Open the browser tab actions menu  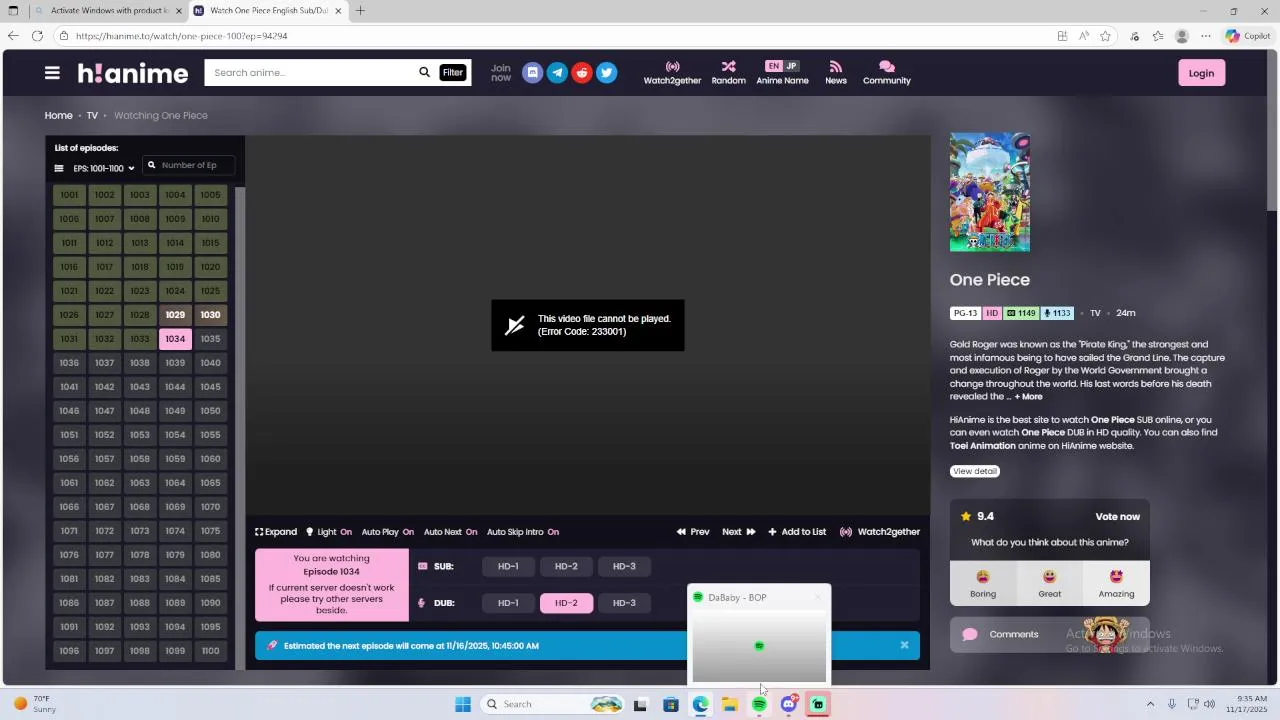13,11
